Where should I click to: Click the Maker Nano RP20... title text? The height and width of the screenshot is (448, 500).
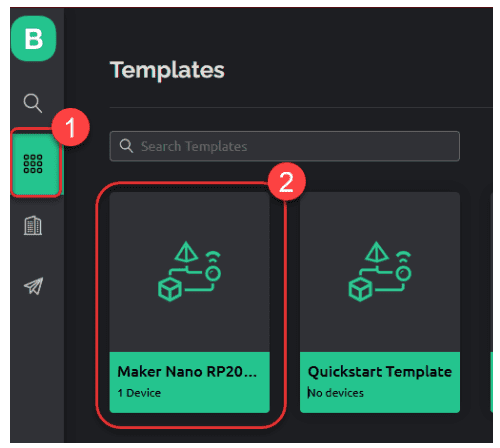click(187, 372)
